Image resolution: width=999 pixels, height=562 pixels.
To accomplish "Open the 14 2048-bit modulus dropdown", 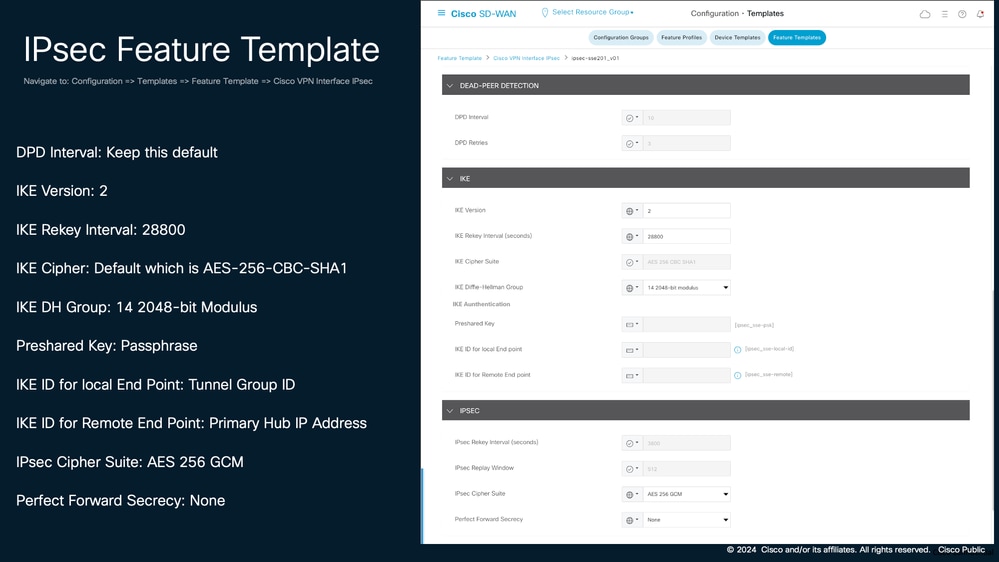I will point(687,288).
